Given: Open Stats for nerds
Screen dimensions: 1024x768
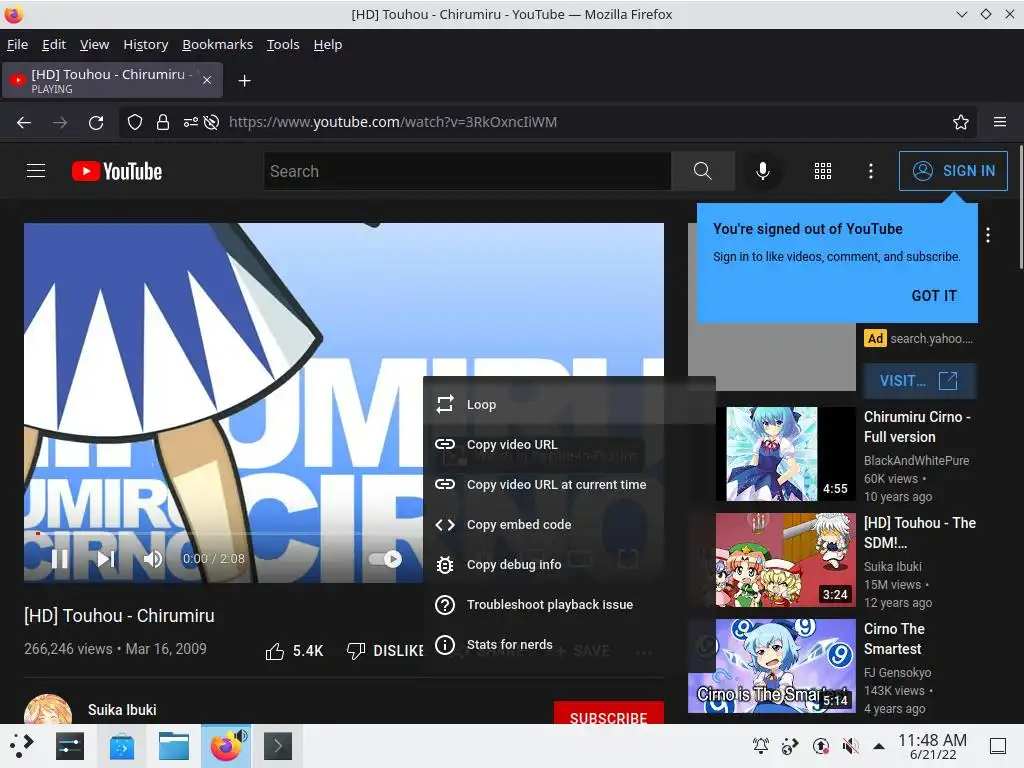Looking at the screenshot, I should 569,645.
